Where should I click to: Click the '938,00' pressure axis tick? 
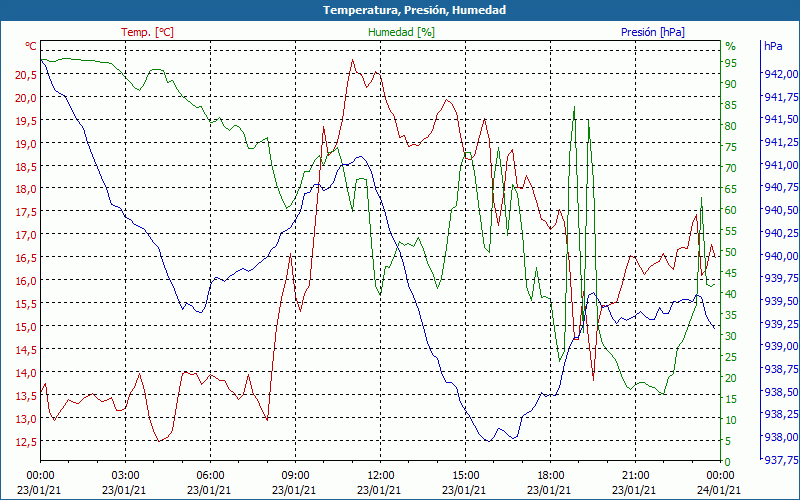click(x=781, y=437)
